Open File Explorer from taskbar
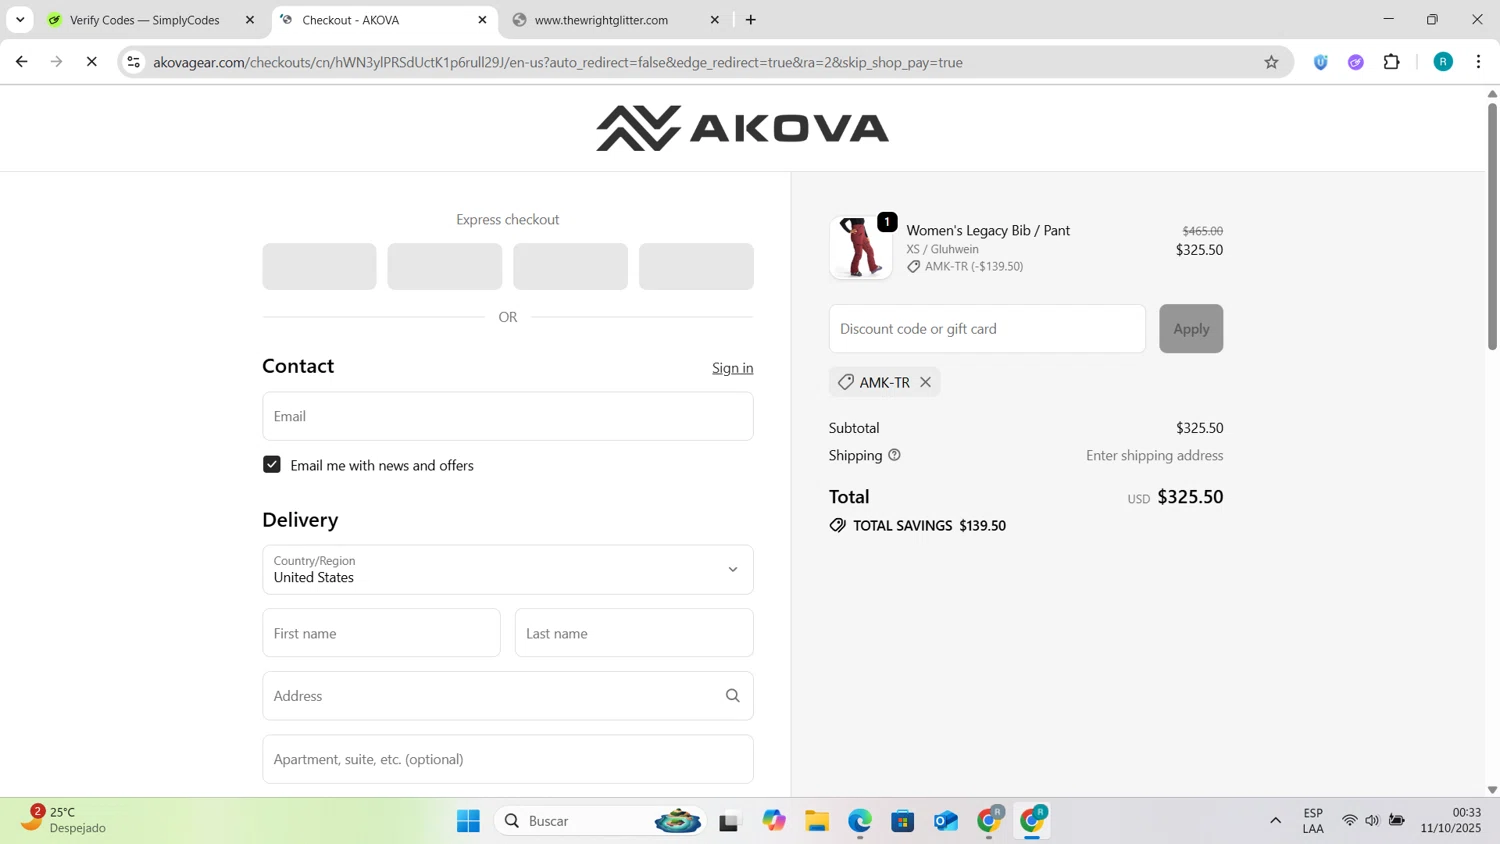 click(x=817, y=821)
